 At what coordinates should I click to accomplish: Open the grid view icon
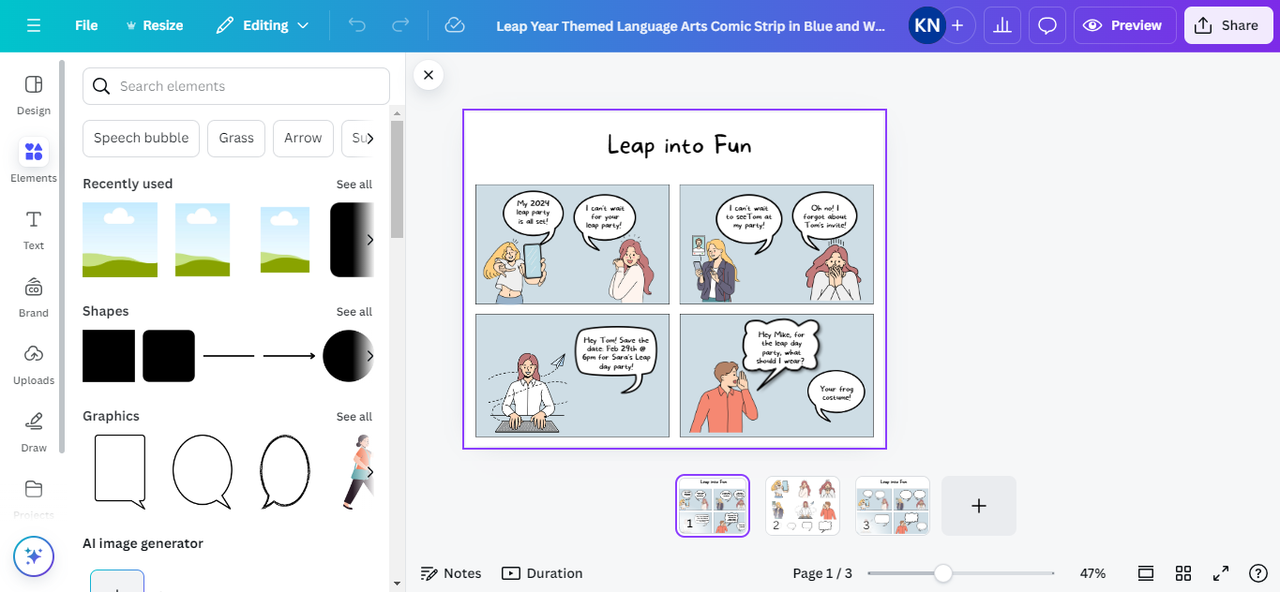coord(1183,573)
